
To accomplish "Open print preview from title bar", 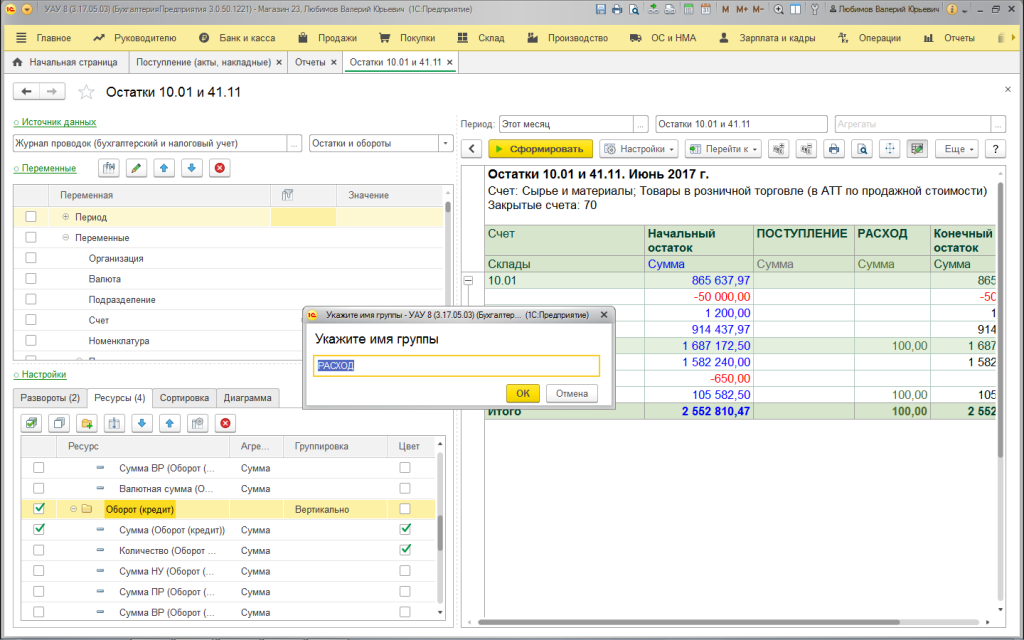I will point(634,10).
